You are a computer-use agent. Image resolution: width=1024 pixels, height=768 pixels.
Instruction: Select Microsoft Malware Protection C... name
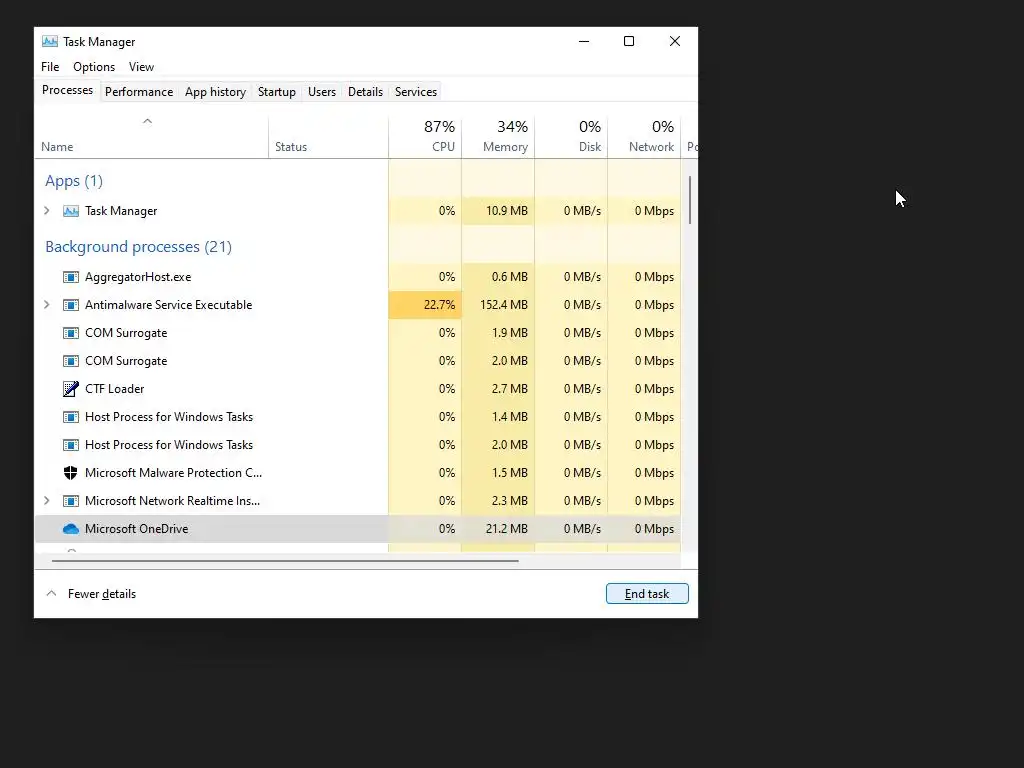[x=173, y=473]
